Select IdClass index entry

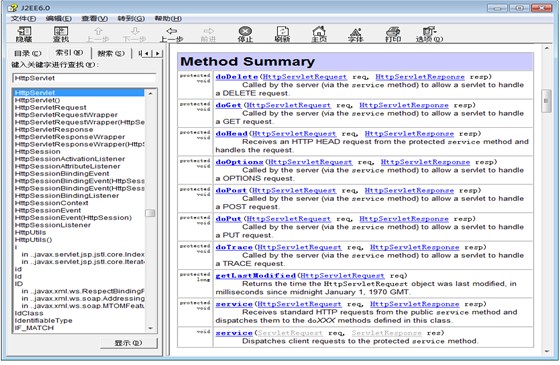click(x=29, y=313)
